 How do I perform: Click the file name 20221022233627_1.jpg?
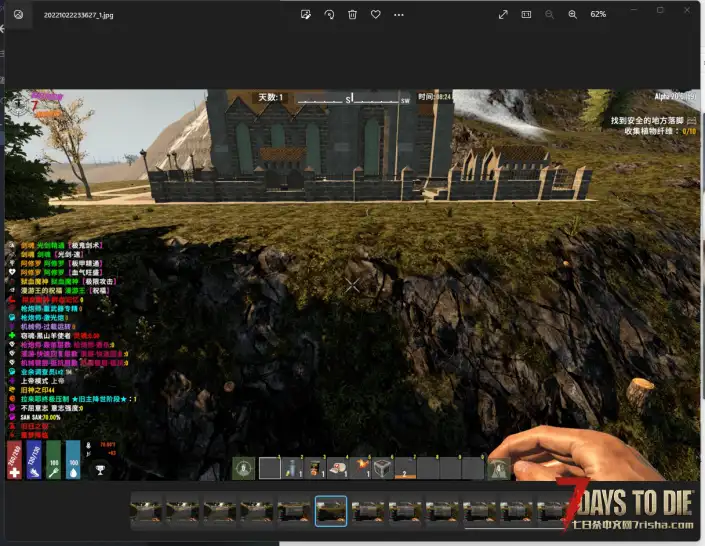point(79,15)
